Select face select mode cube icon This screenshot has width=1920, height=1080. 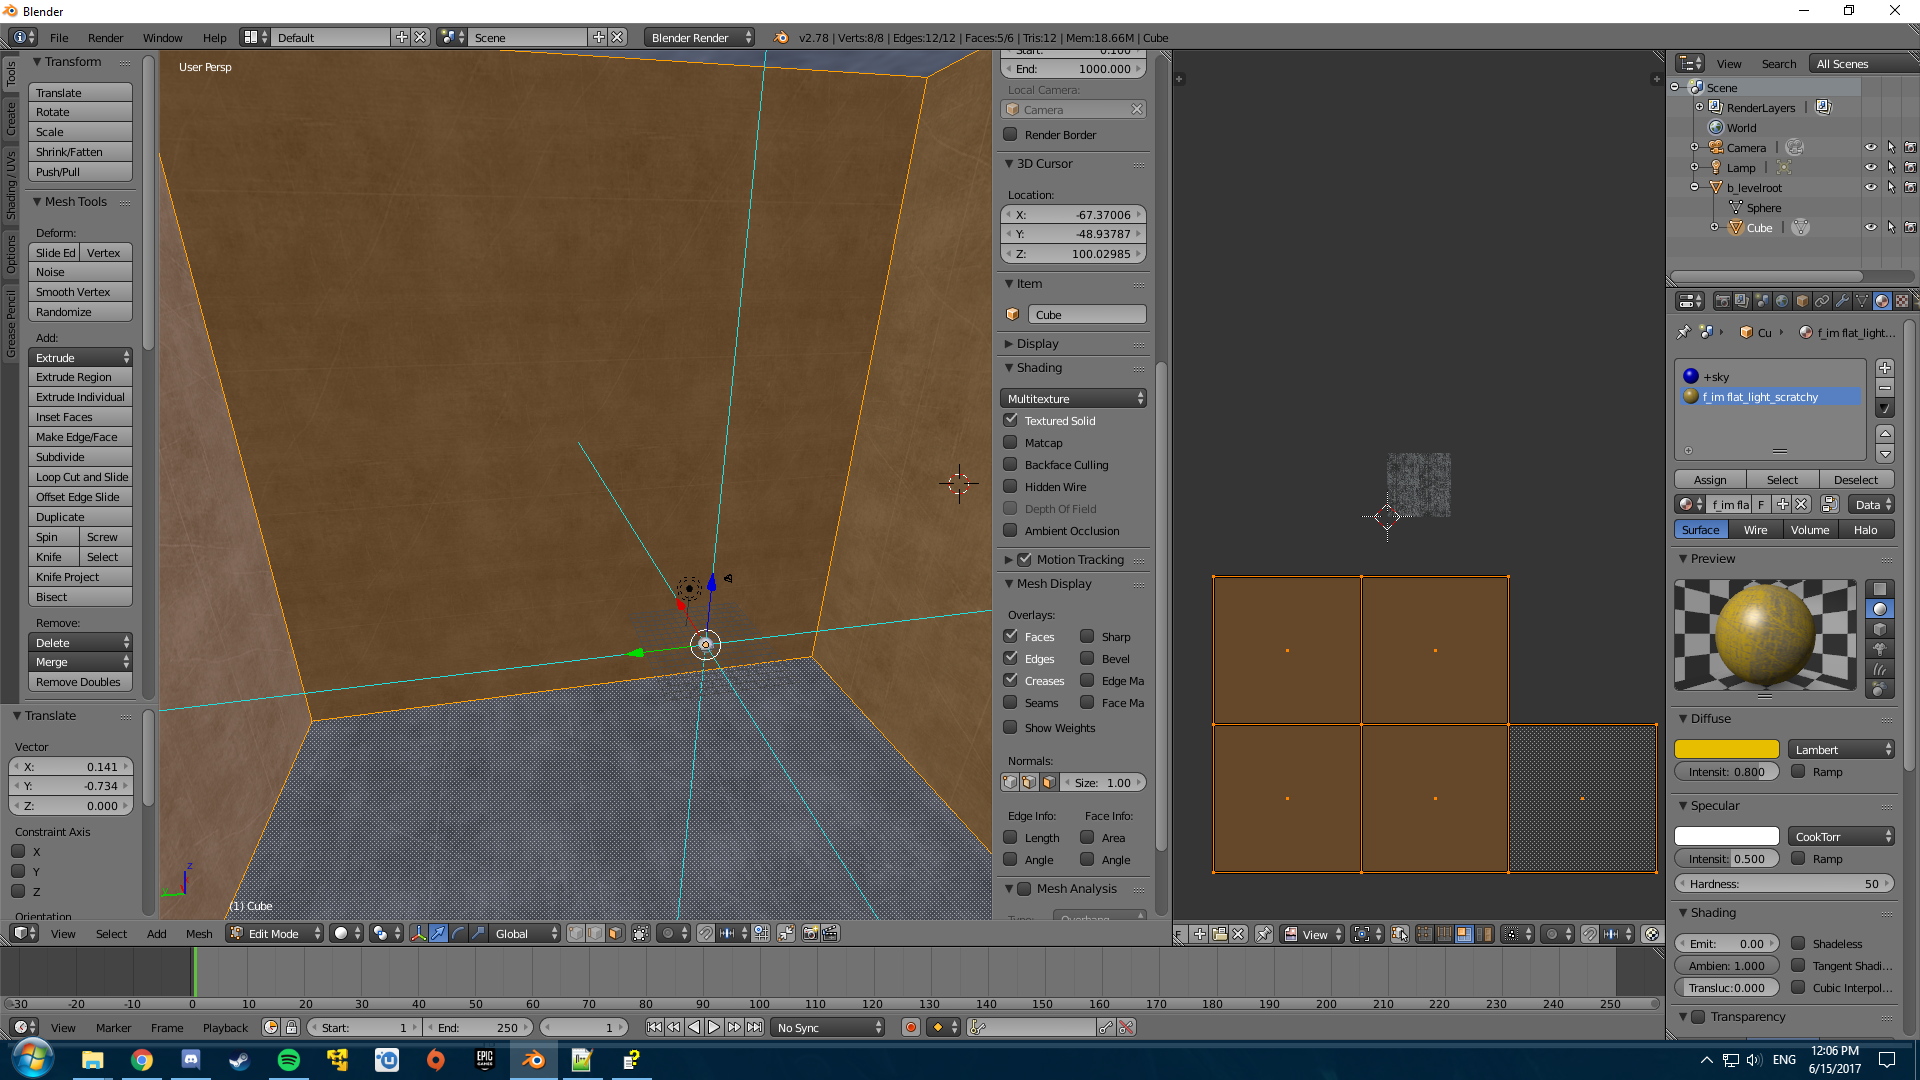pos(615,933)
